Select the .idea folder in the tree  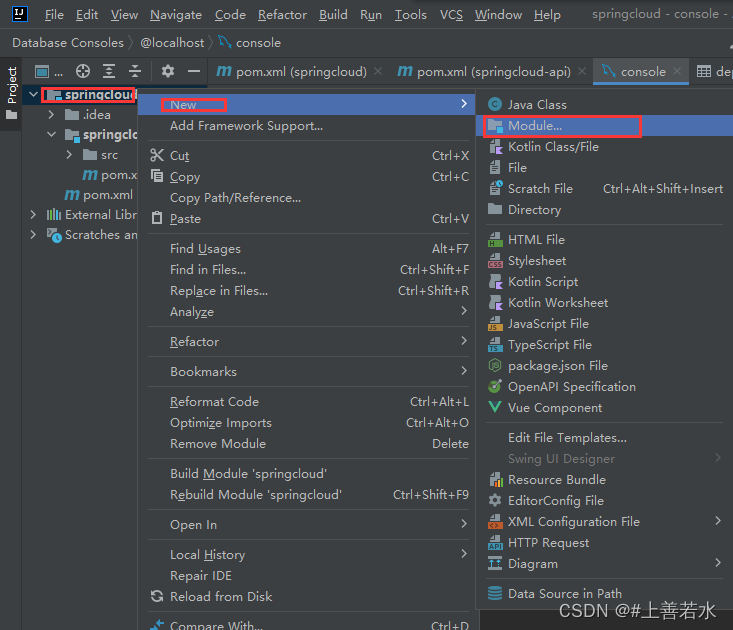point(88,115)
